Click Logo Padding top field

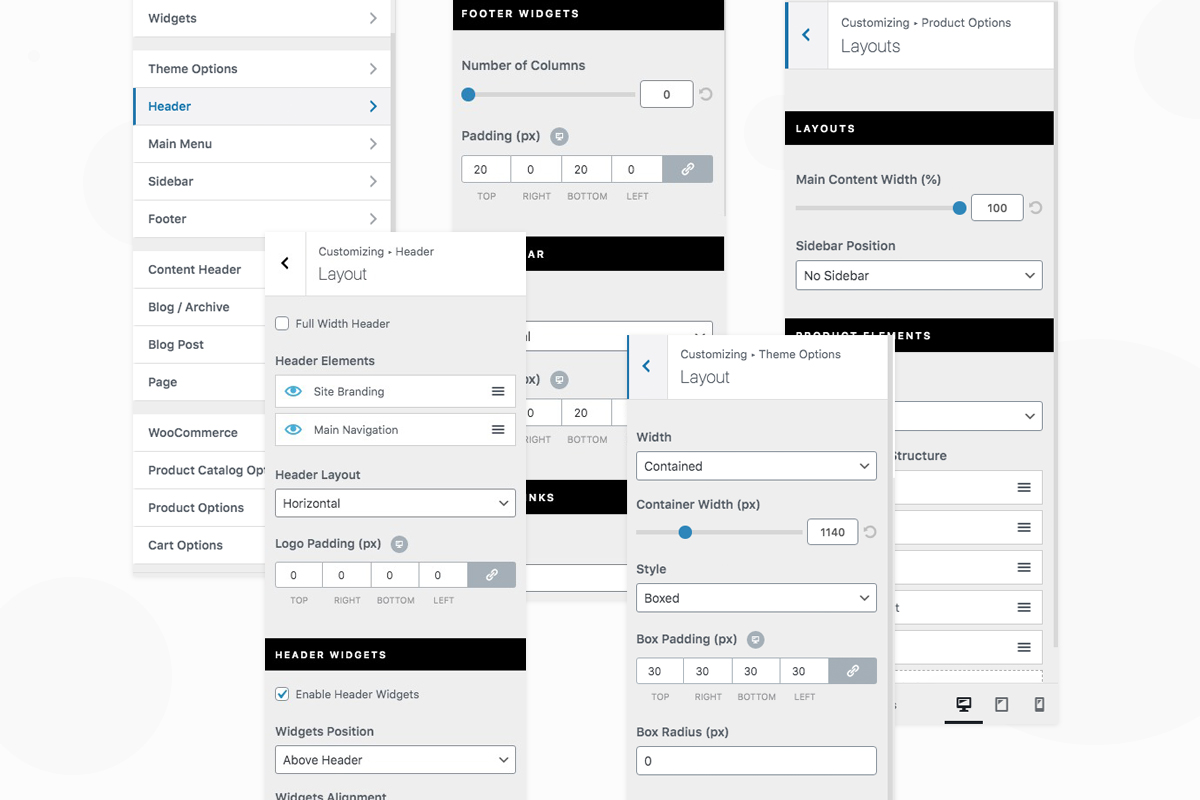[x=299, y=575]
